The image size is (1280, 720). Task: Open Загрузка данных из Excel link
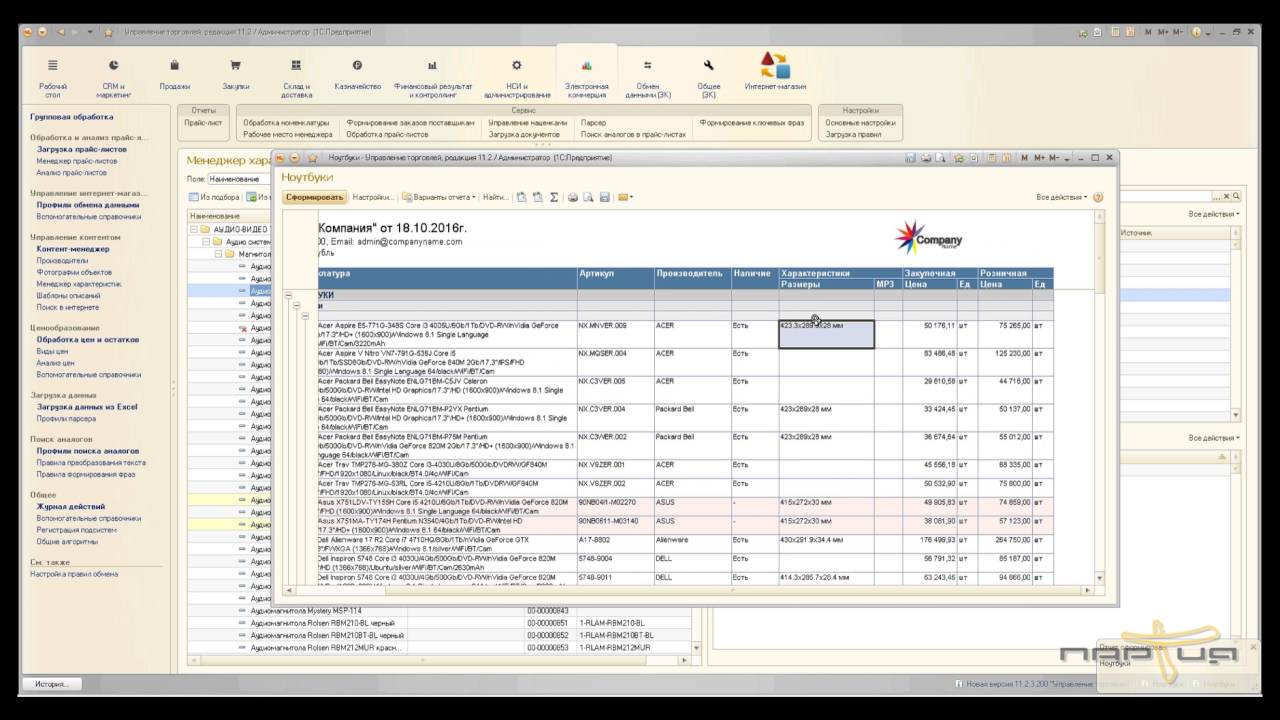[x=87, y=407]
